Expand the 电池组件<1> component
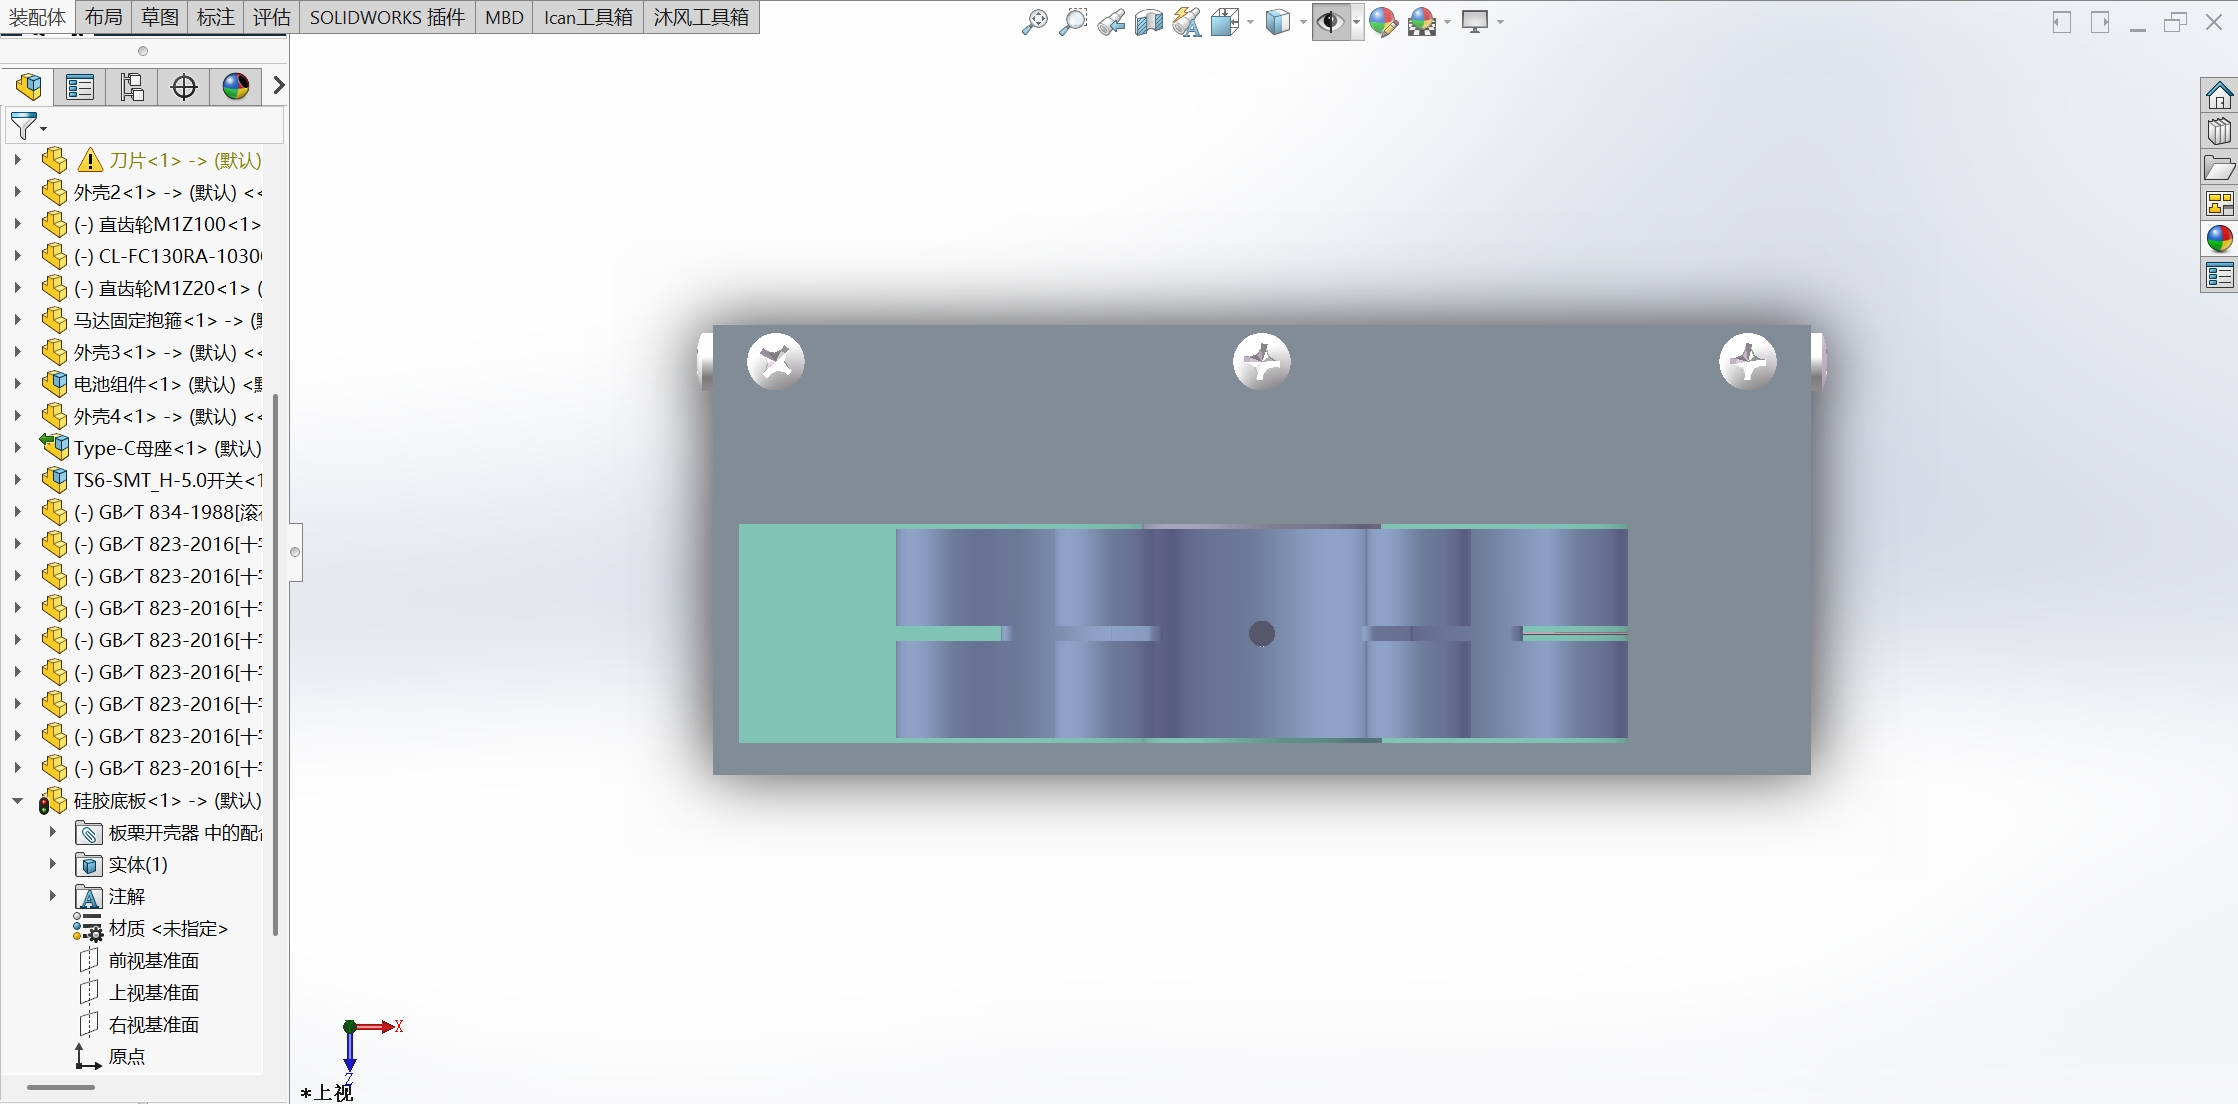2238x1104 pixels. coord(17,384)
